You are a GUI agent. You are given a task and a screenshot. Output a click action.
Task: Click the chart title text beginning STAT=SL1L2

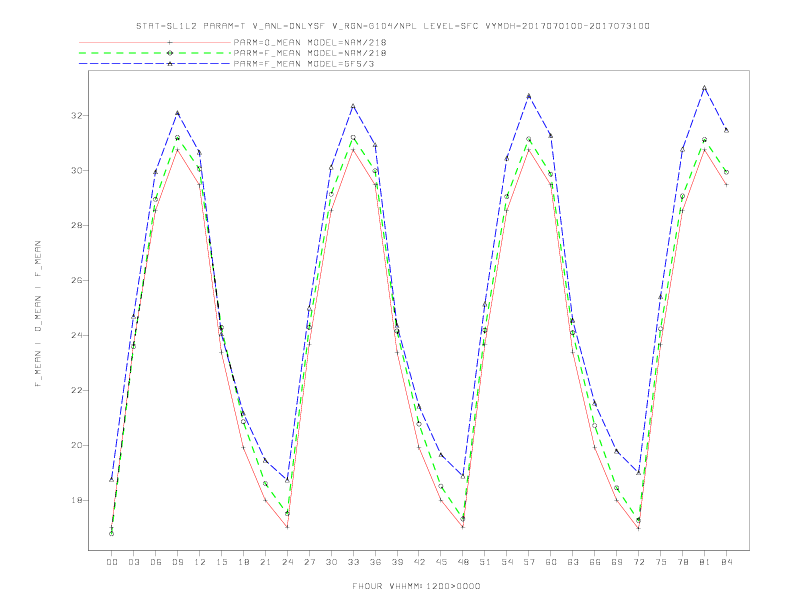coord(393,26)
